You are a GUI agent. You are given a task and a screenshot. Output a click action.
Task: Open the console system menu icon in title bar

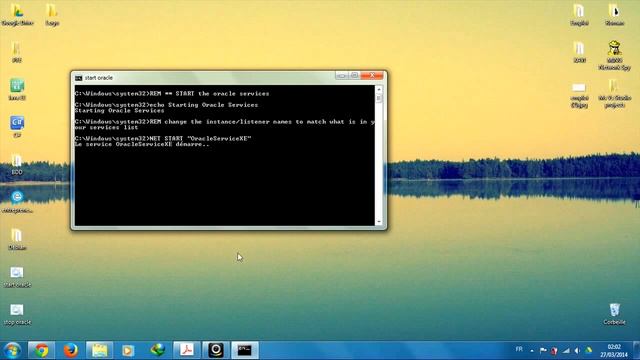[78, 78]
